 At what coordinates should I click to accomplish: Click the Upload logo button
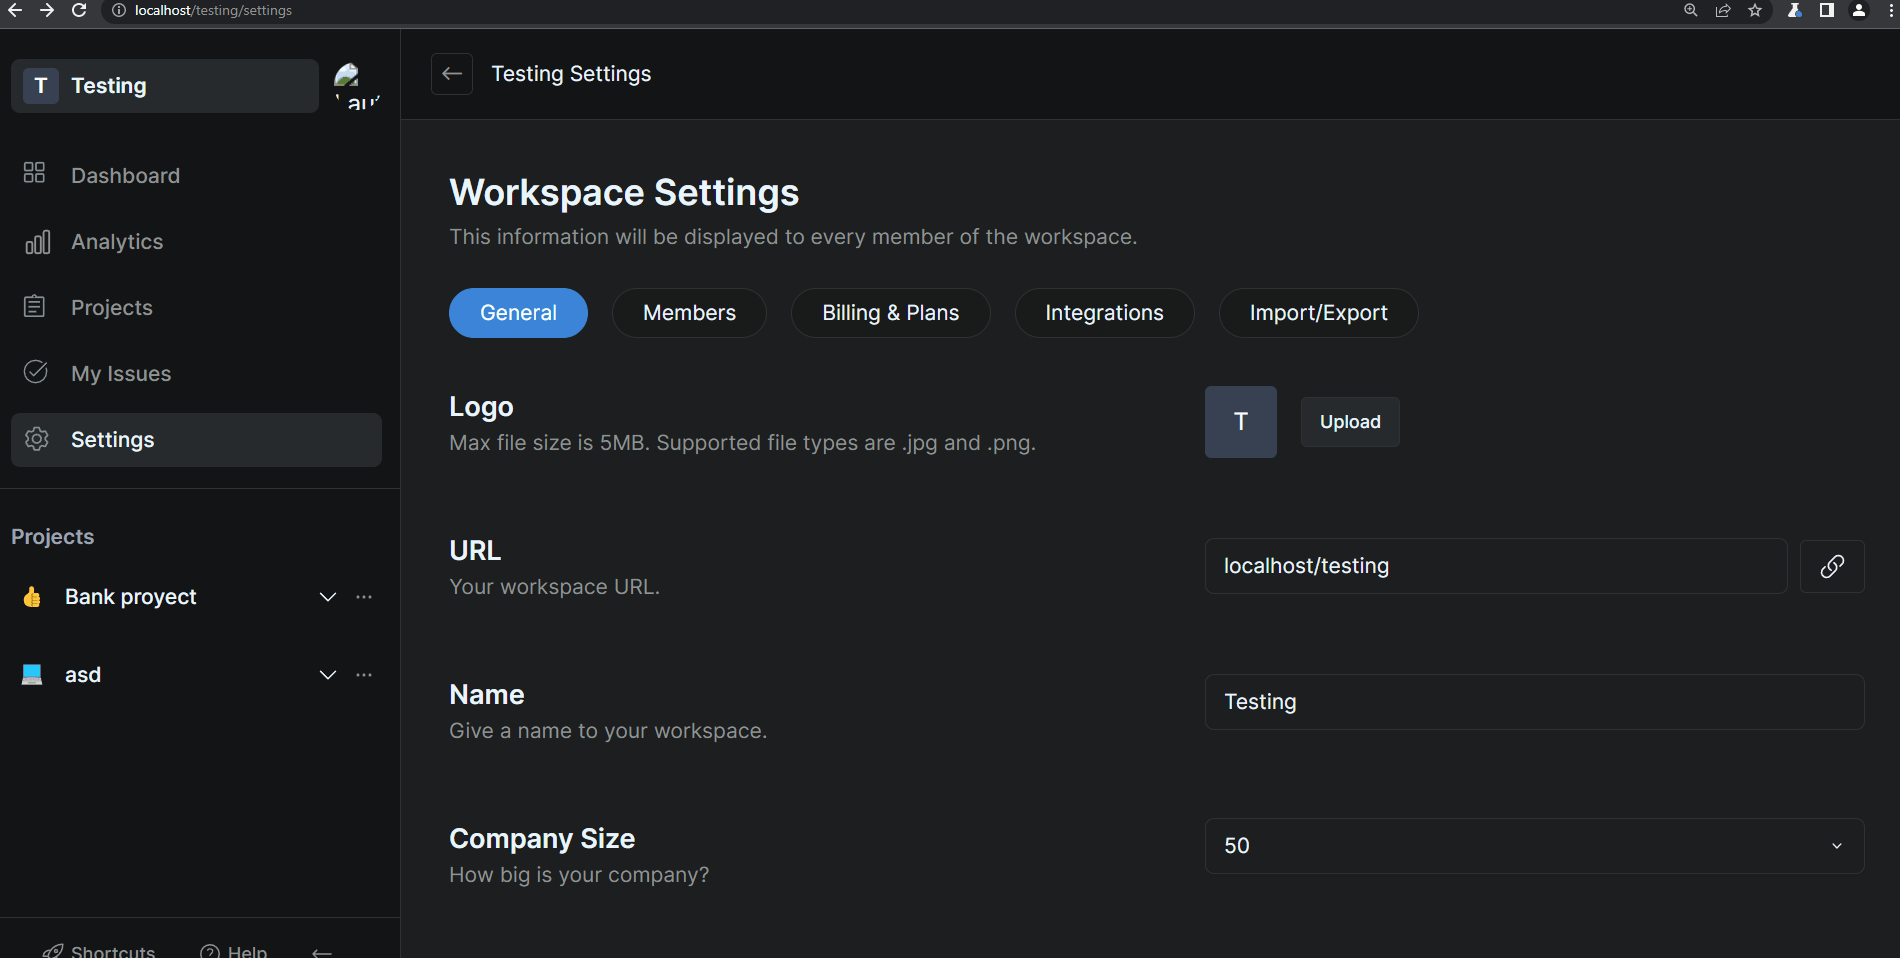point(1349,422)
